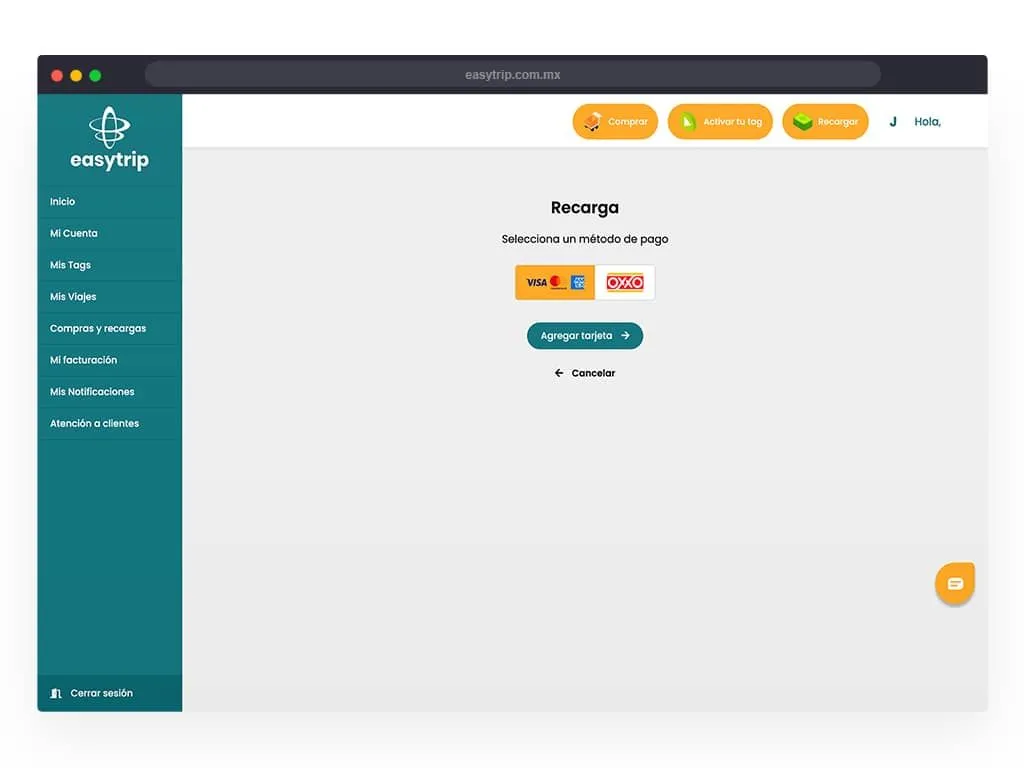Go to Mi Cuenta
Image resolution: width=1024 pixels, height=768 pixels.
point(110,233)
